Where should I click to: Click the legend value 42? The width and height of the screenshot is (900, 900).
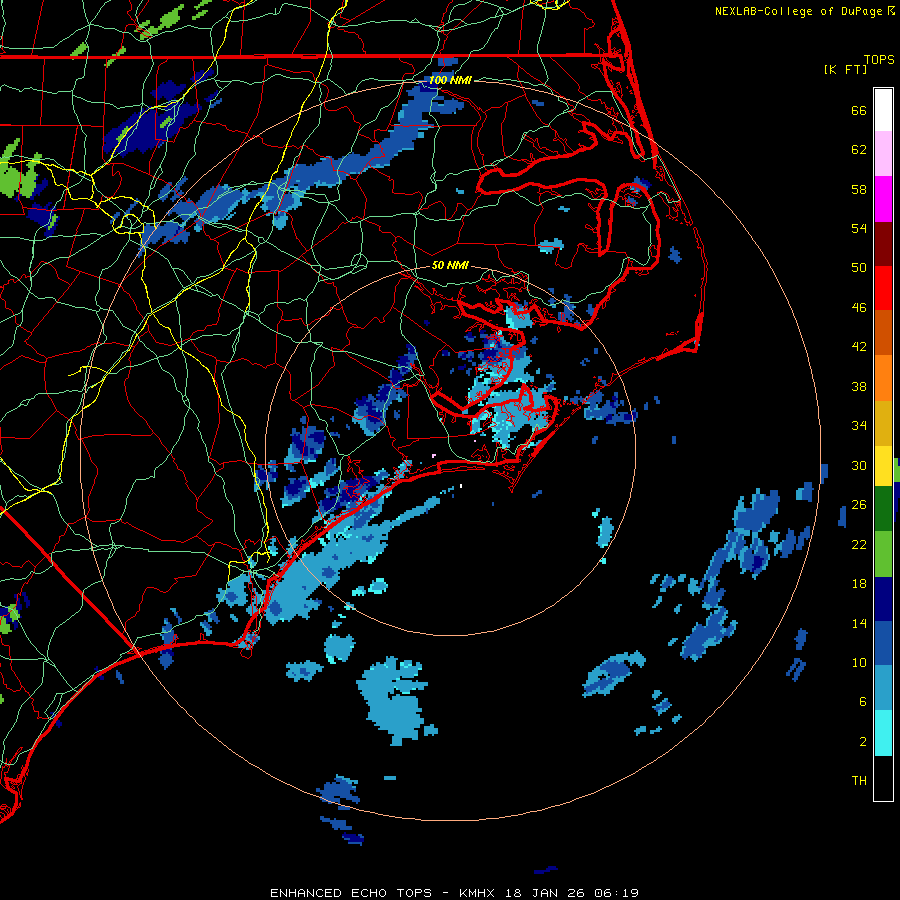[859, 347]
